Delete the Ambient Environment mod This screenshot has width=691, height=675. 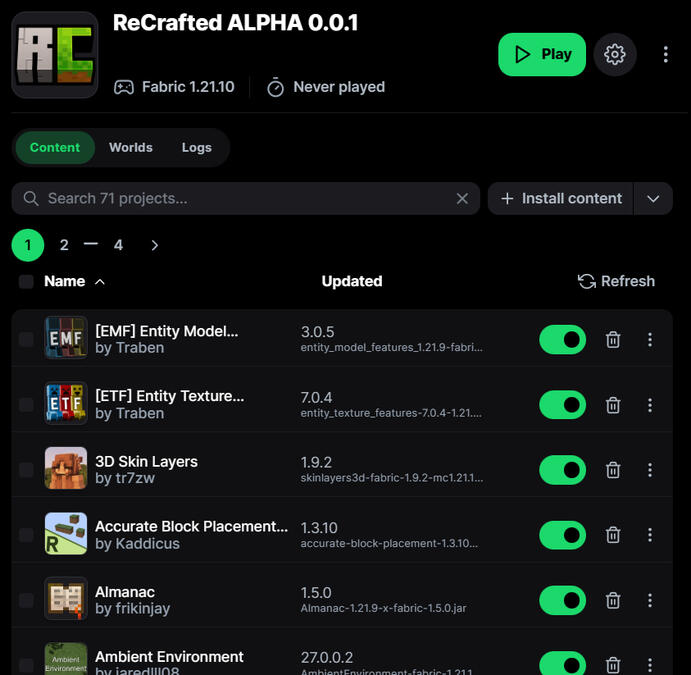tap(613, 665)
